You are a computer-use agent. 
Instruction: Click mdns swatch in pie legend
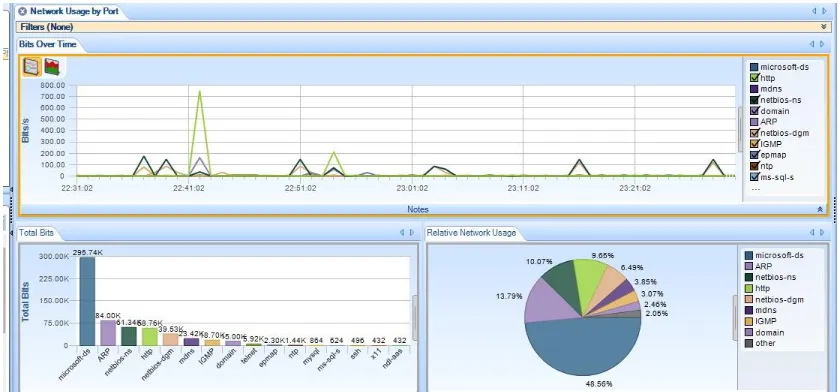click(x=749, y=310)
